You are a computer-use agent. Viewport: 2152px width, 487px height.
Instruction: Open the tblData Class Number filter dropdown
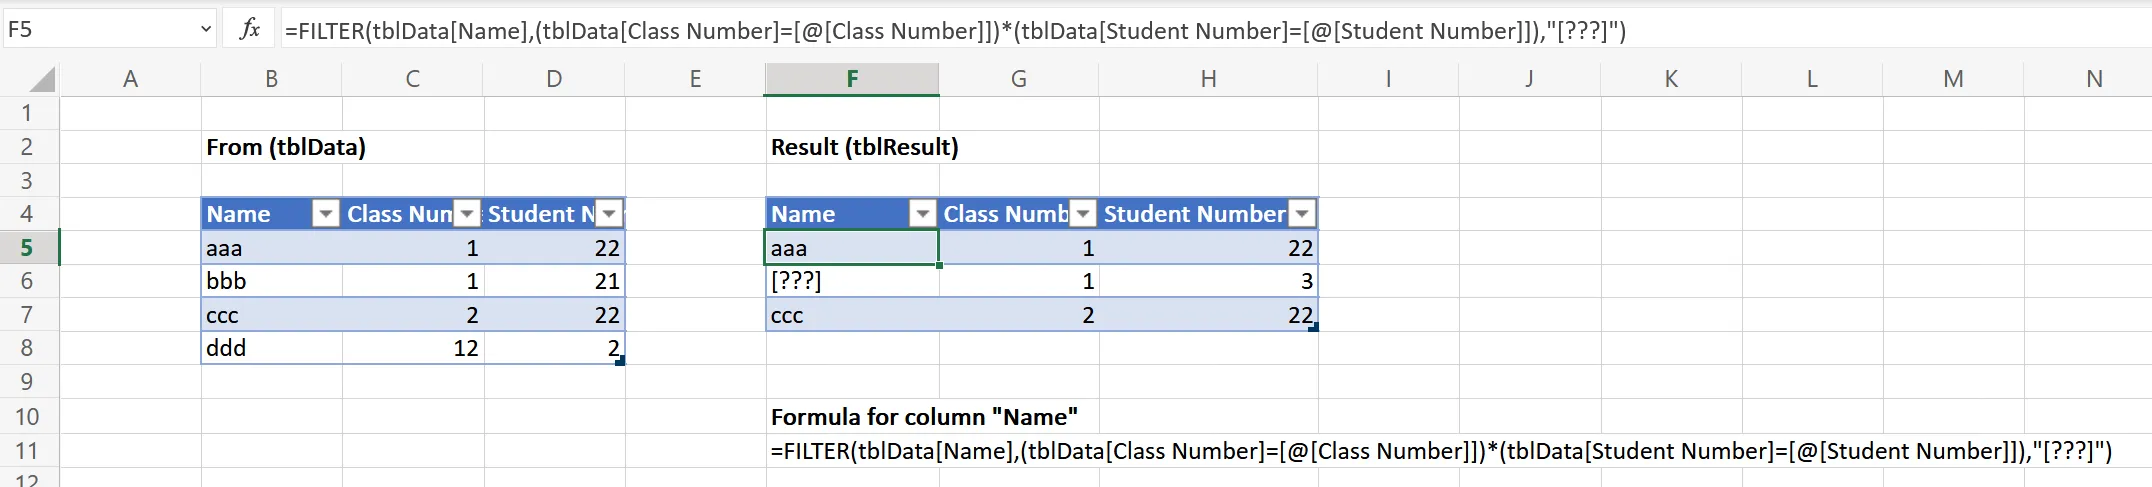coord(467,214)
